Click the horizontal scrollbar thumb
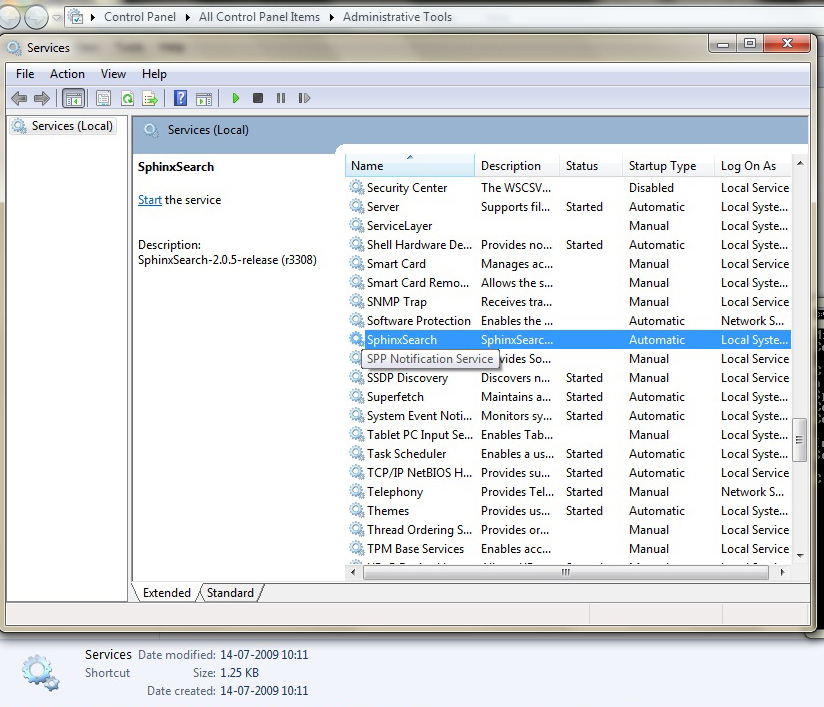This screenshot has height=707, width=824. point(565,572)
